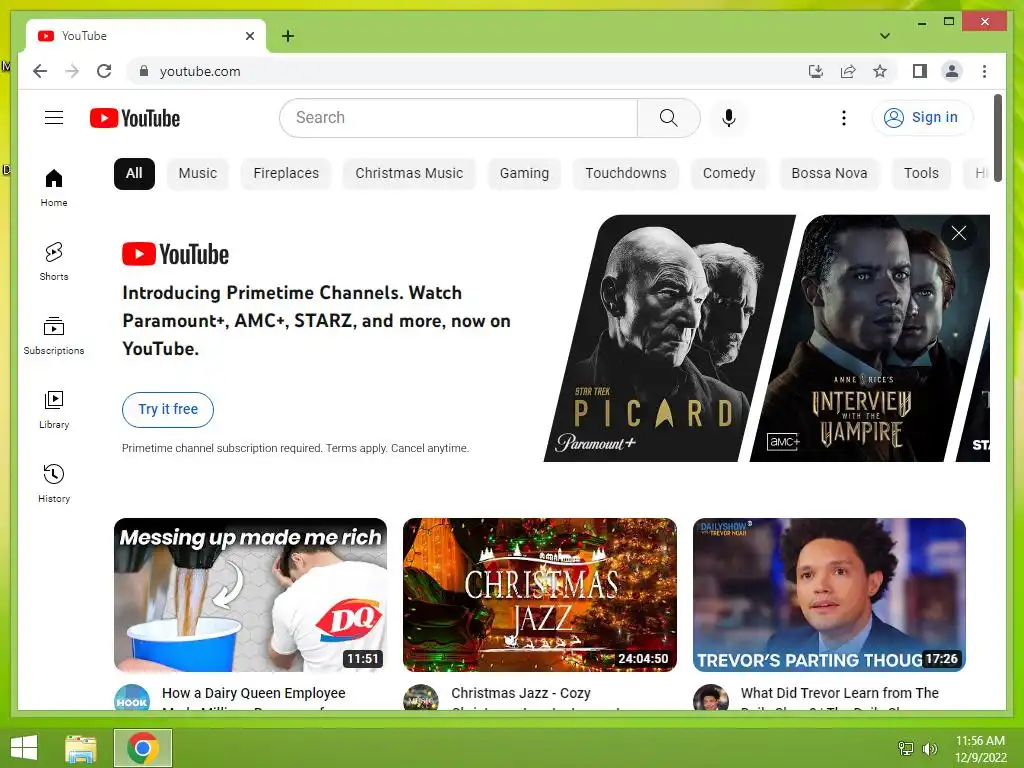Reload the page with the refresh icon
This screenshot has height=768, width=1024.
pyautogui.click(x=104, y=71)
